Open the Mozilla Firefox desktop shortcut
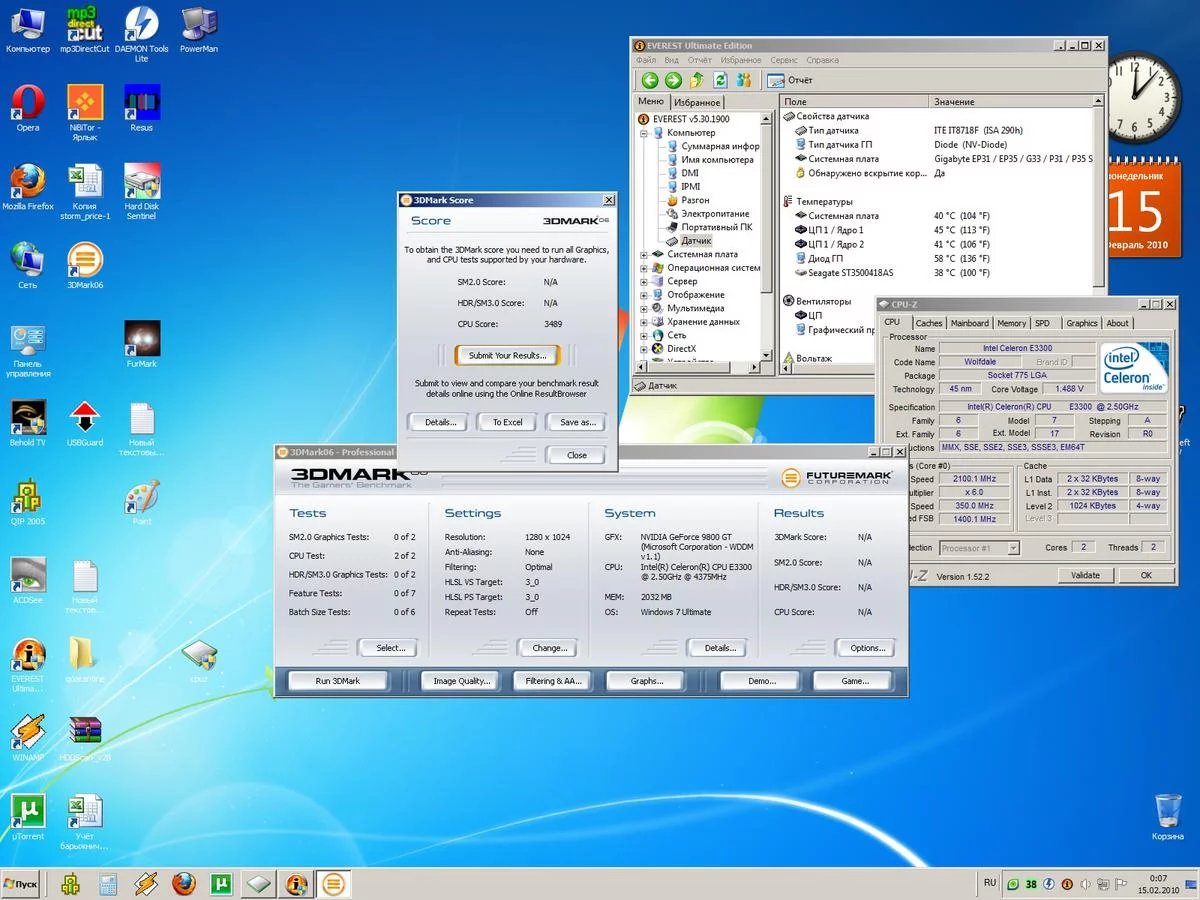Viewport: 1200px width, 900px height. click(28, 187)
